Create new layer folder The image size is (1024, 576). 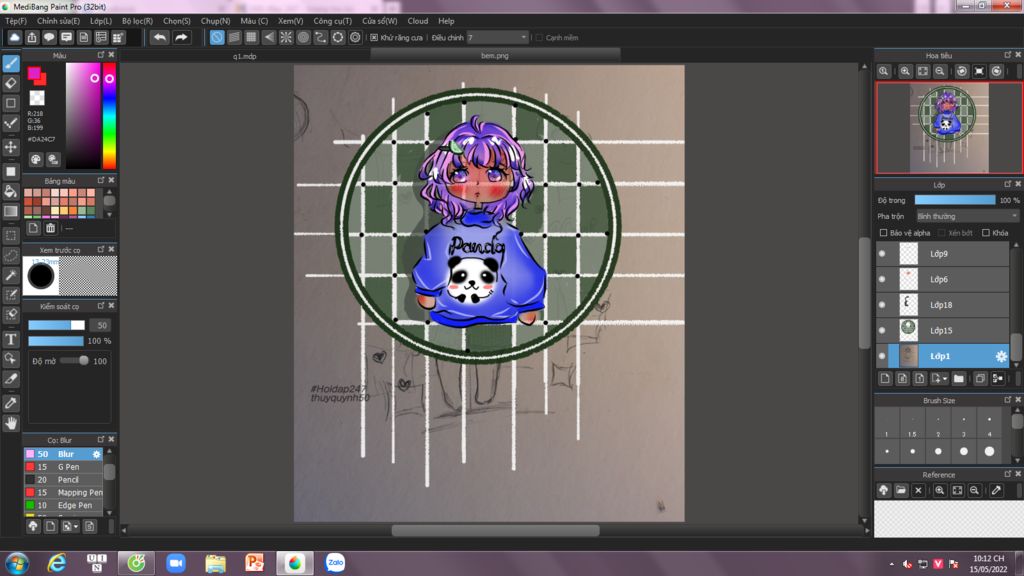tap(958, 379)
